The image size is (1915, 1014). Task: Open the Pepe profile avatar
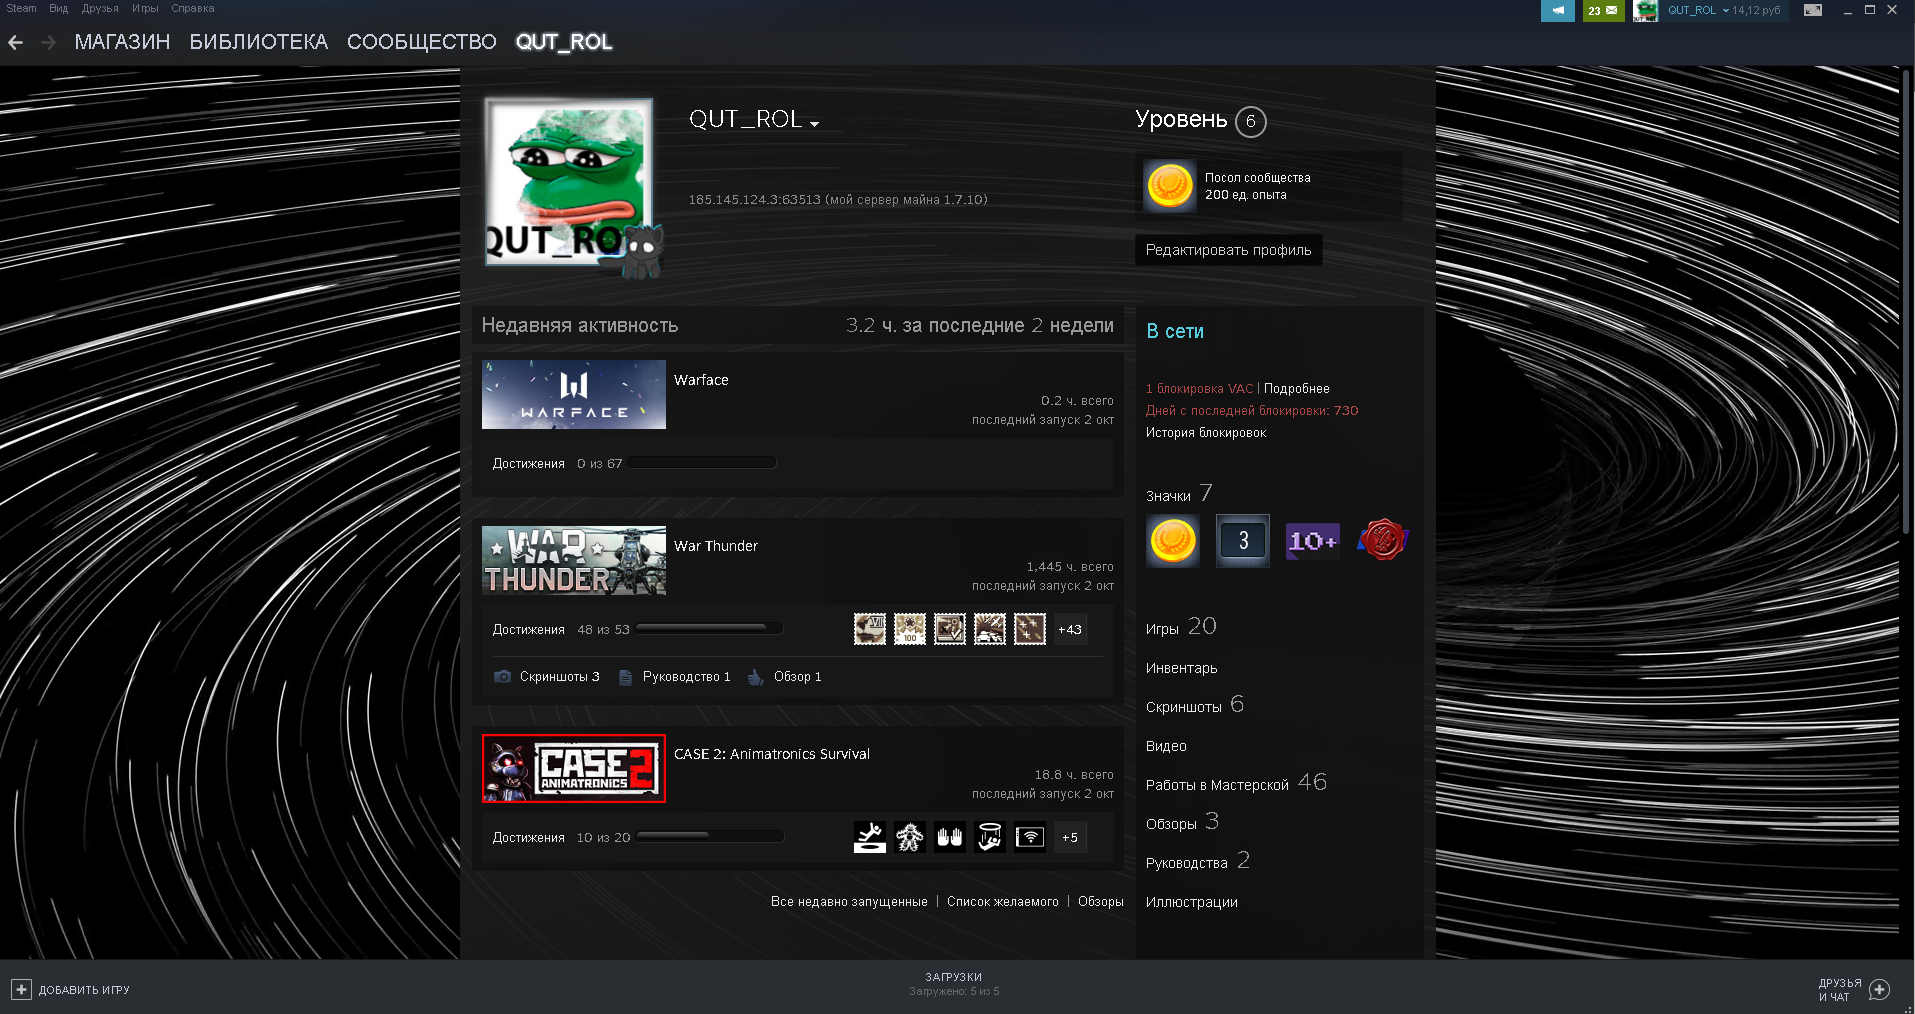pos(569,182)
